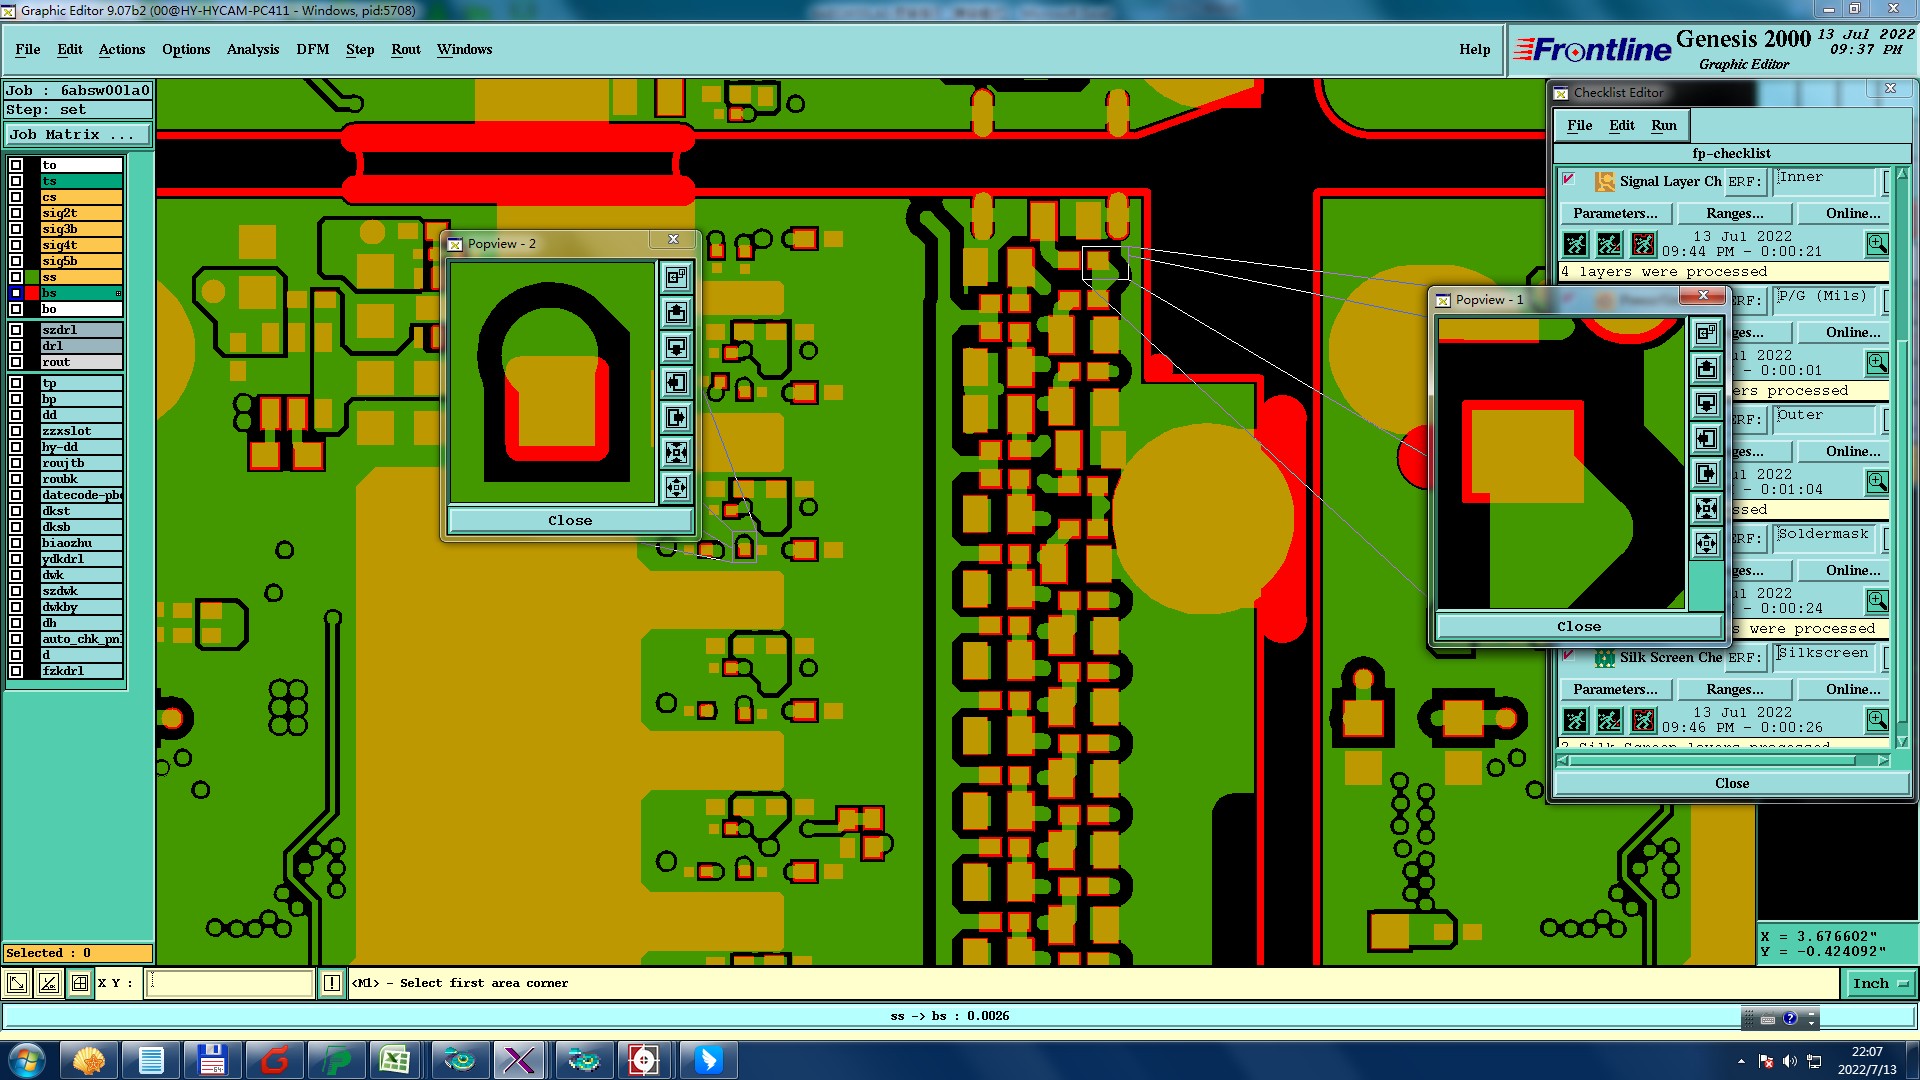Open Run menu in Checklist Editor
Image resolution: width=1920 pixels, height=1080 pixels.
[1663, 125]
